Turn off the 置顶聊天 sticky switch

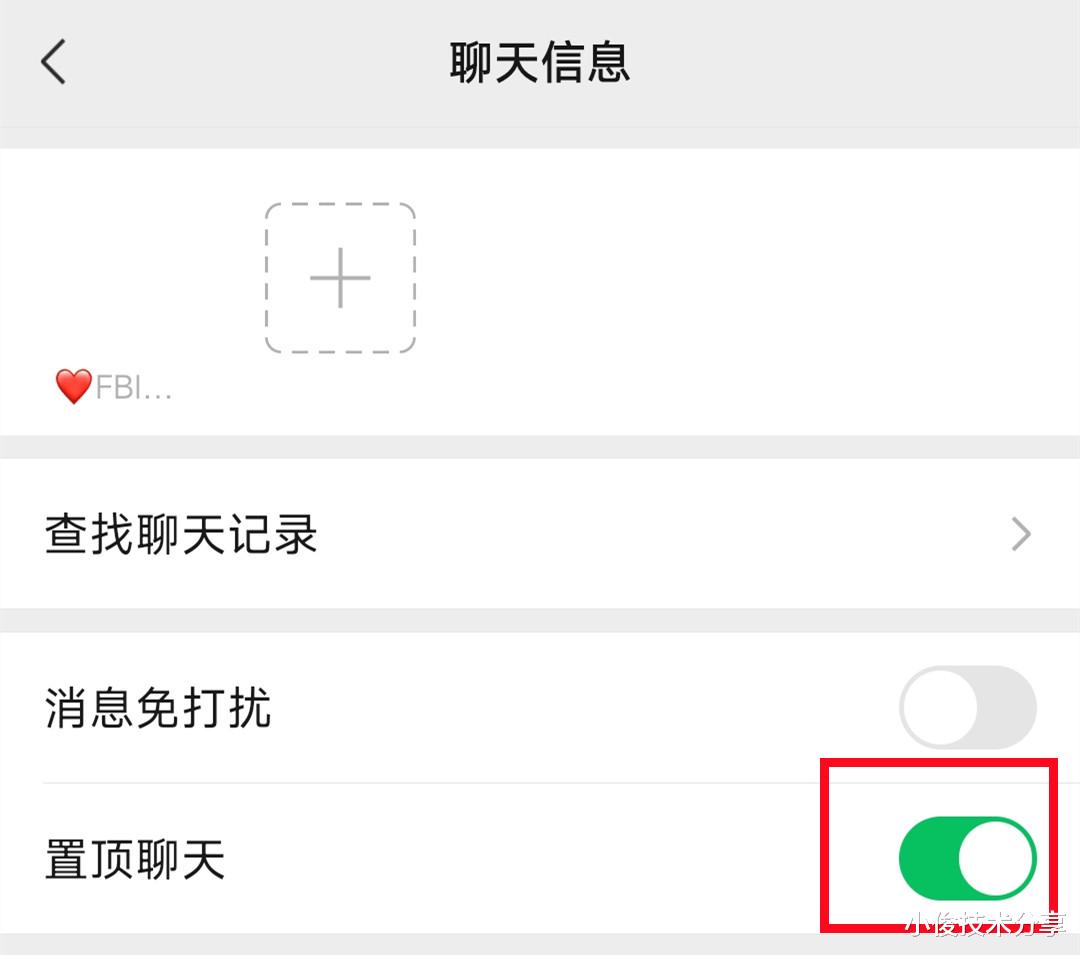pos(968,858)
